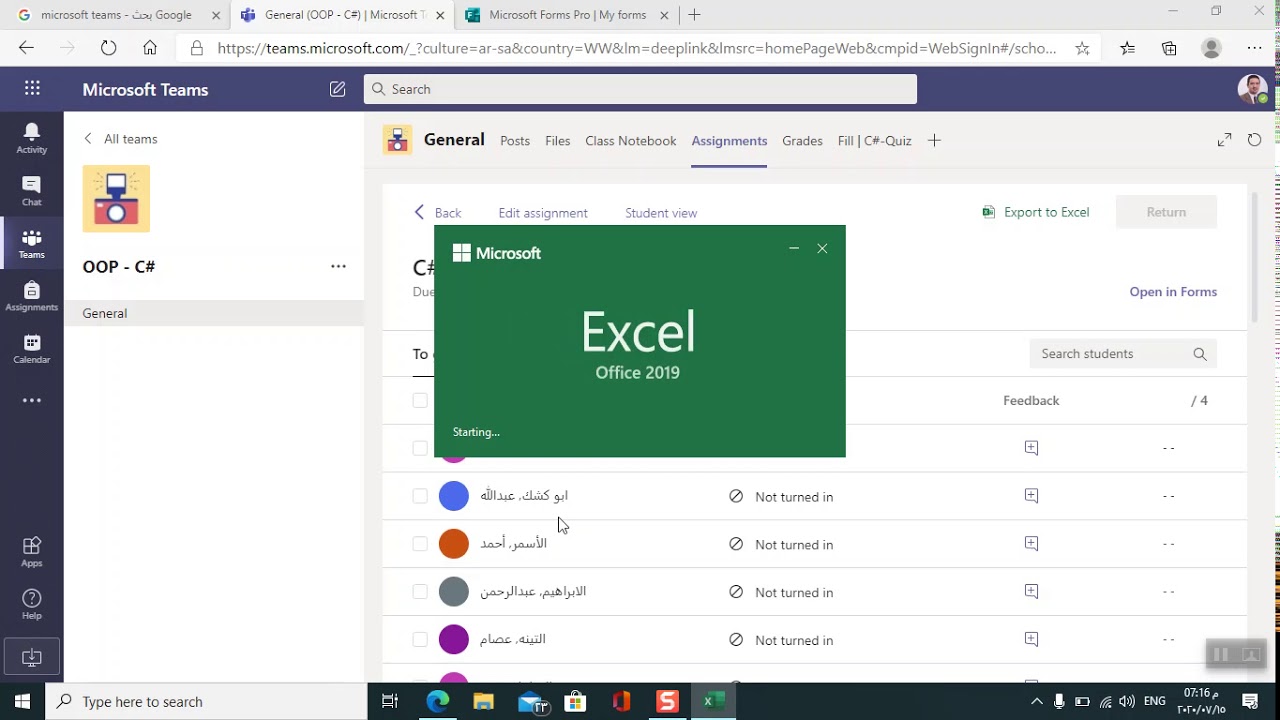The width and height of the screenshot is (1280, 720).
Task: Select the General channel
Action: point(214,313)
